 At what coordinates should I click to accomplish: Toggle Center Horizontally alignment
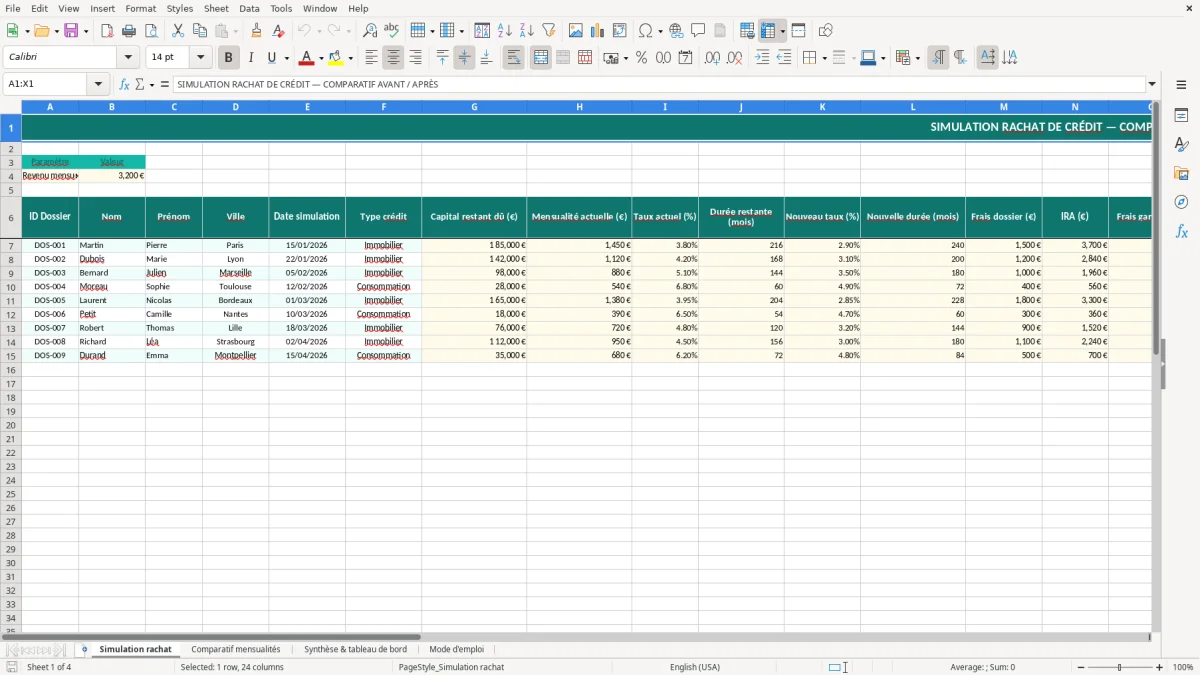pyautogui.click(x=393, y=58)
